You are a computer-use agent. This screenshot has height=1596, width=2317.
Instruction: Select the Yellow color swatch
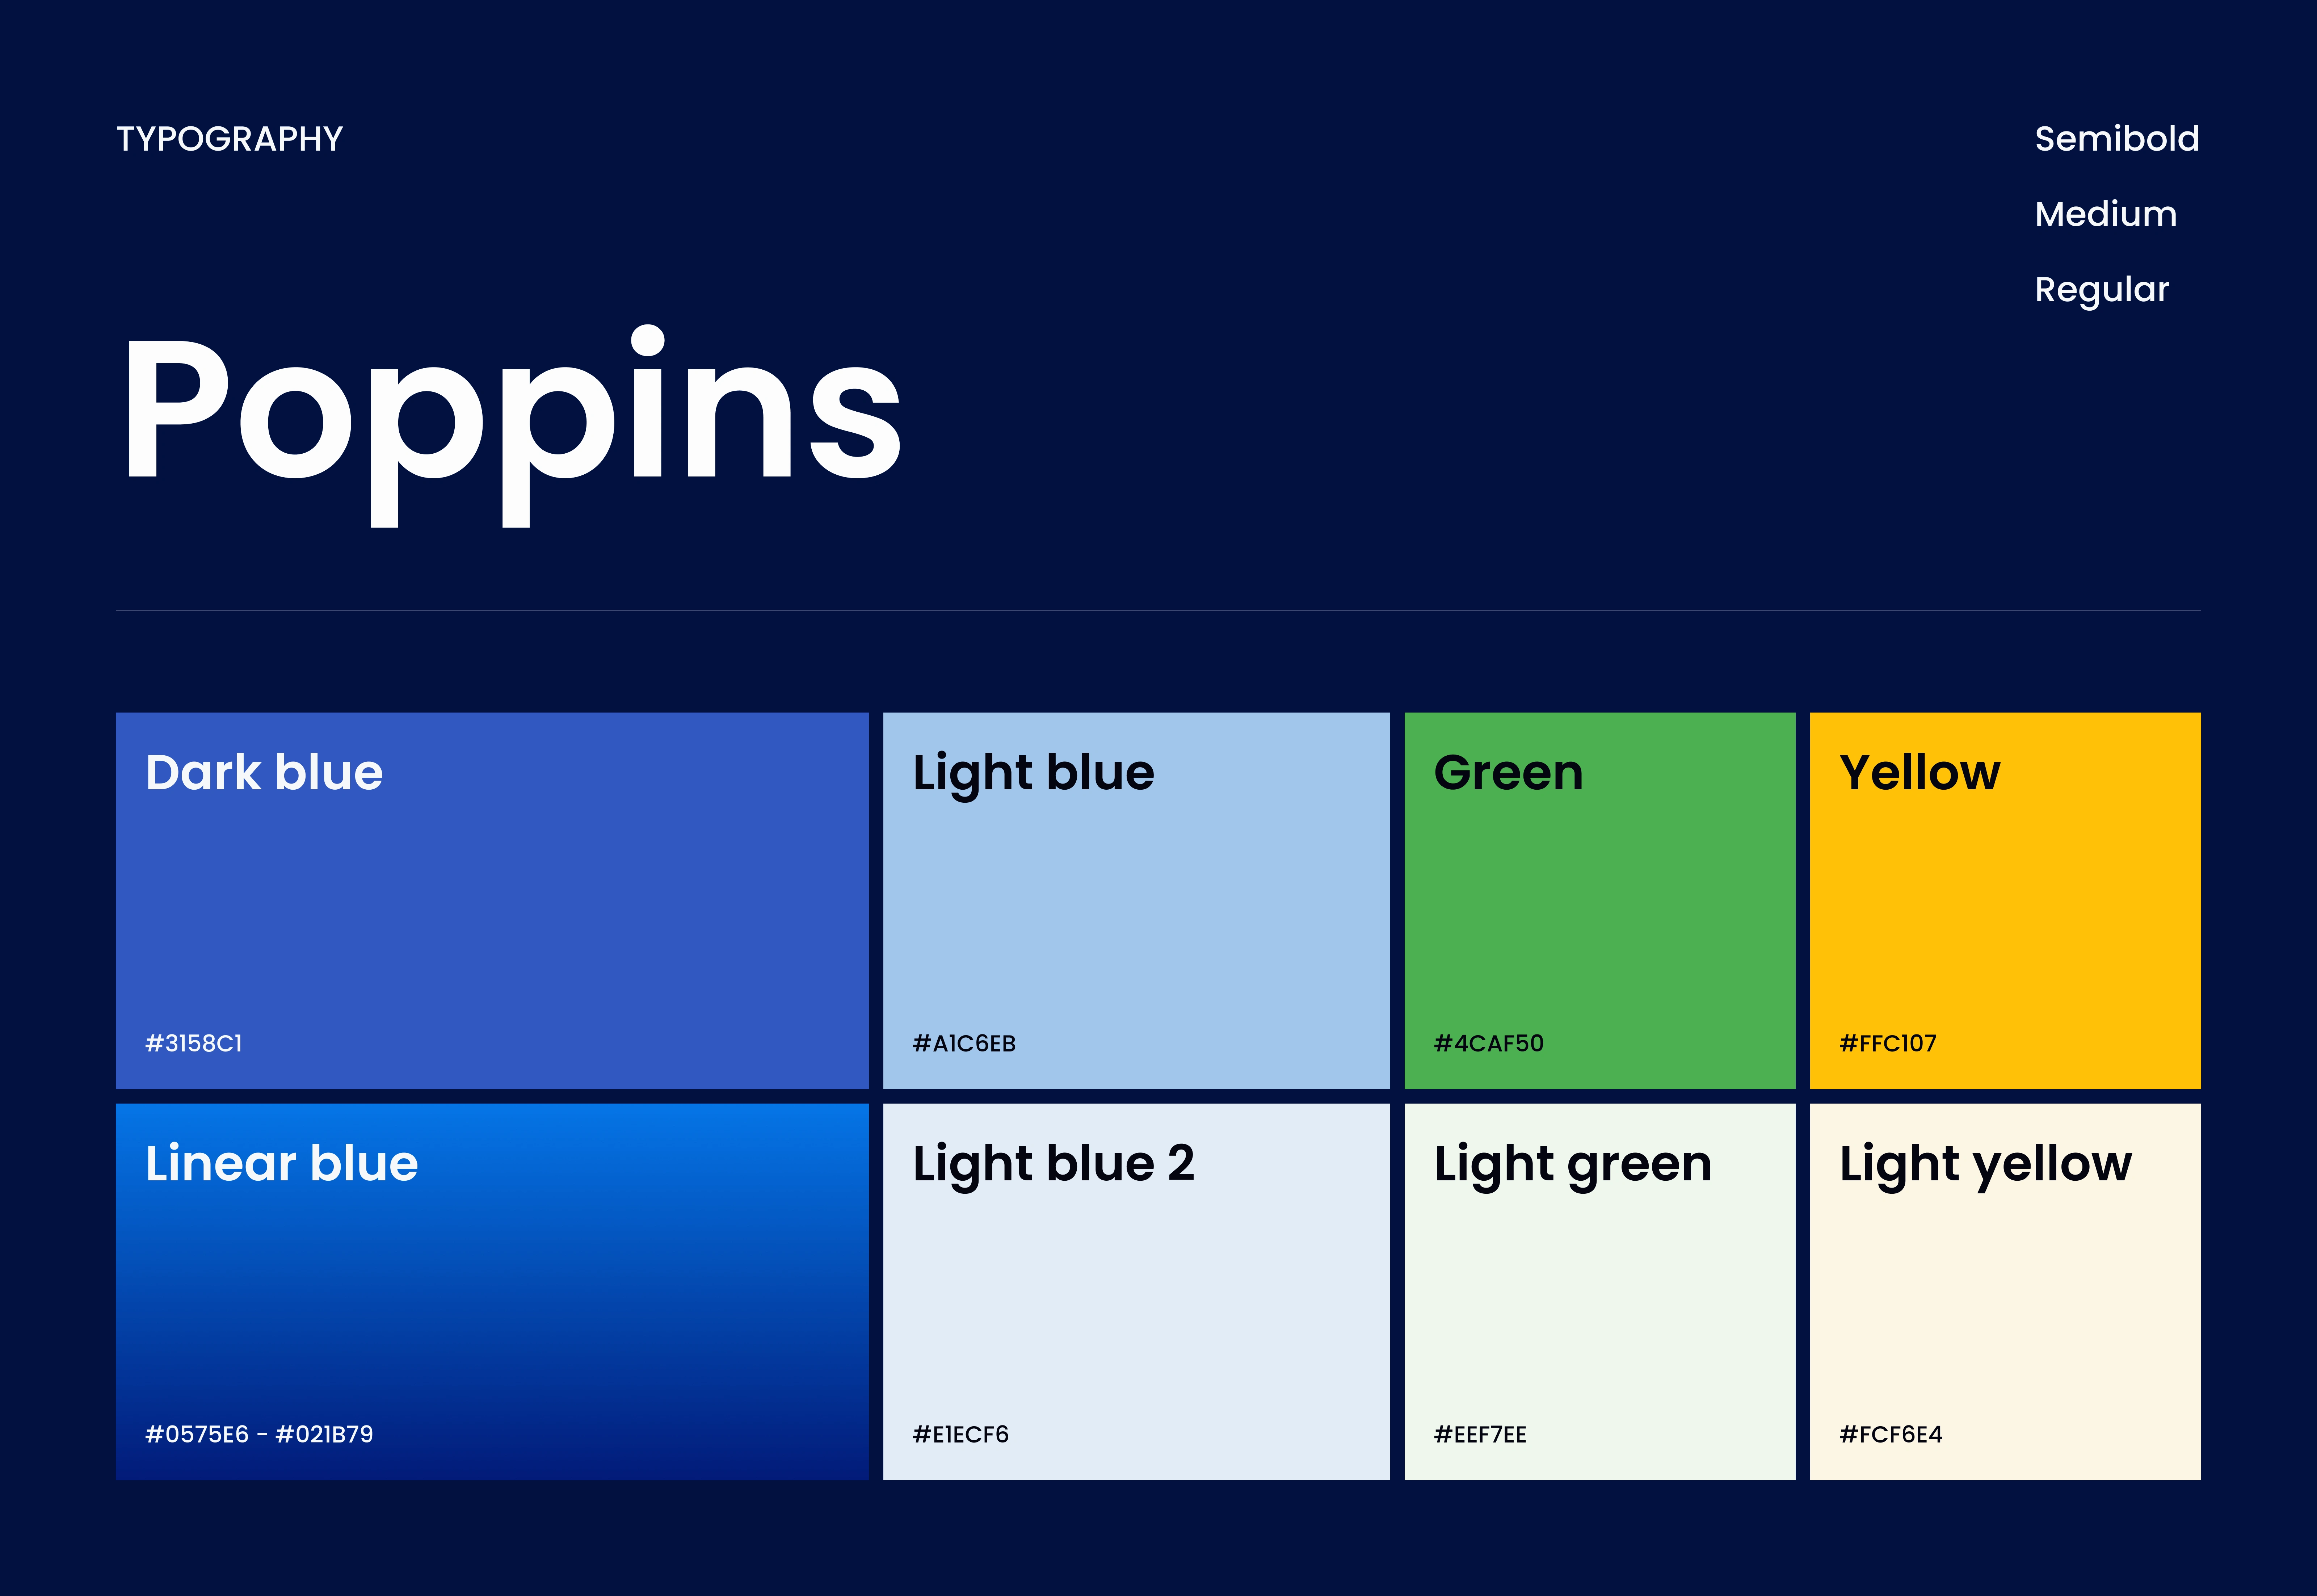(x=2005, y=900)
